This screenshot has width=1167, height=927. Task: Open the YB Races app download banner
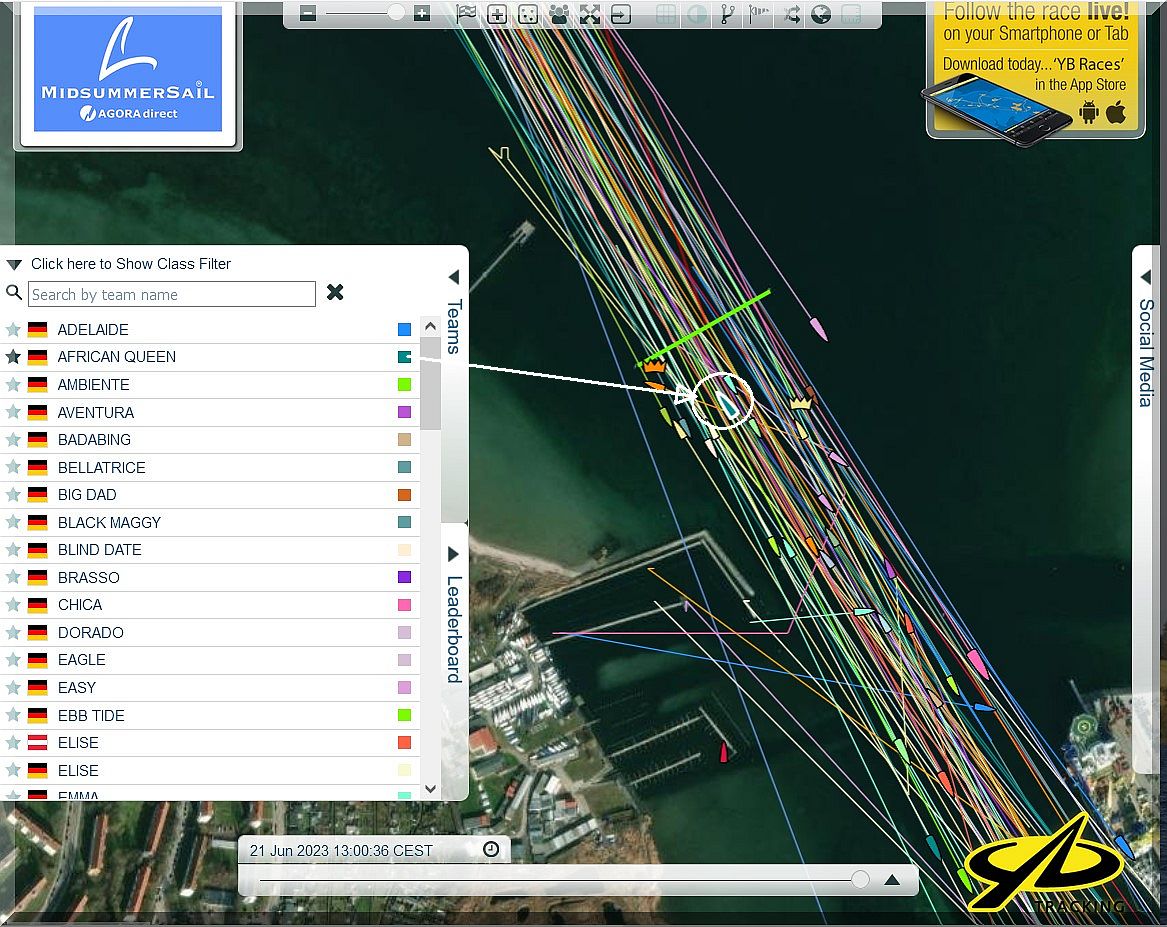(1034, 66)
